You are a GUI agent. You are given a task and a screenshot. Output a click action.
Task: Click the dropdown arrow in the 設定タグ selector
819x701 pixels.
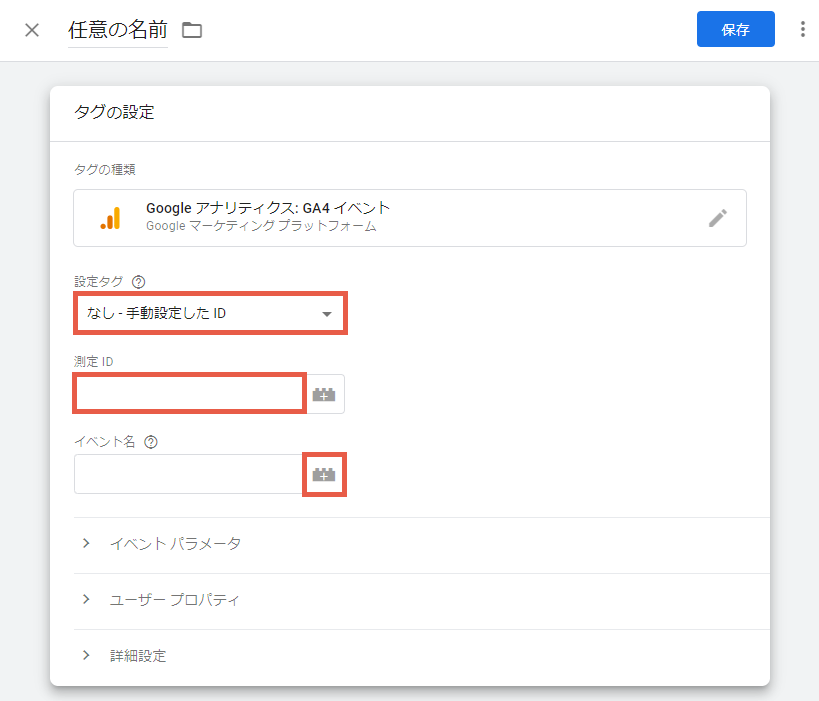point(327,314)
